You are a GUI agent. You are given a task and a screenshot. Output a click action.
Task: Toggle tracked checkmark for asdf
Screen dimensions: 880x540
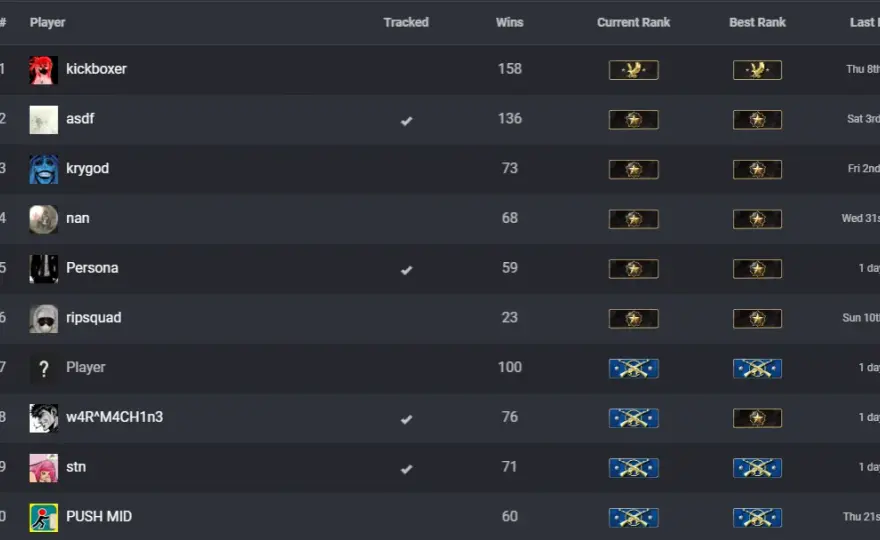pos(406,121)
